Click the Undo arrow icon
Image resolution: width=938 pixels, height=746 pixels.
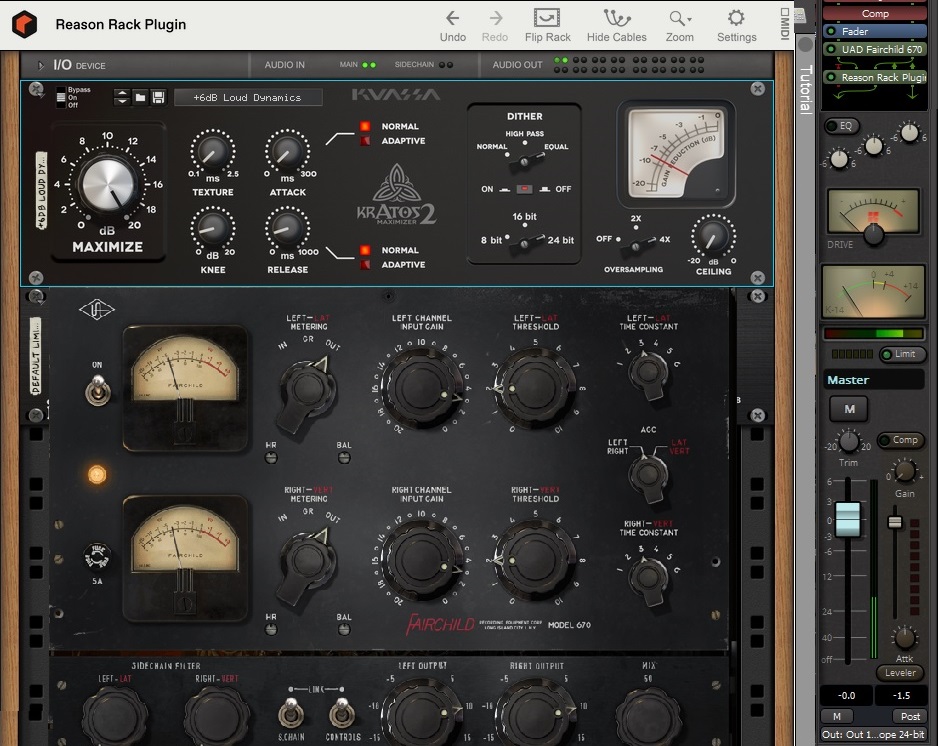coord(452,18)
